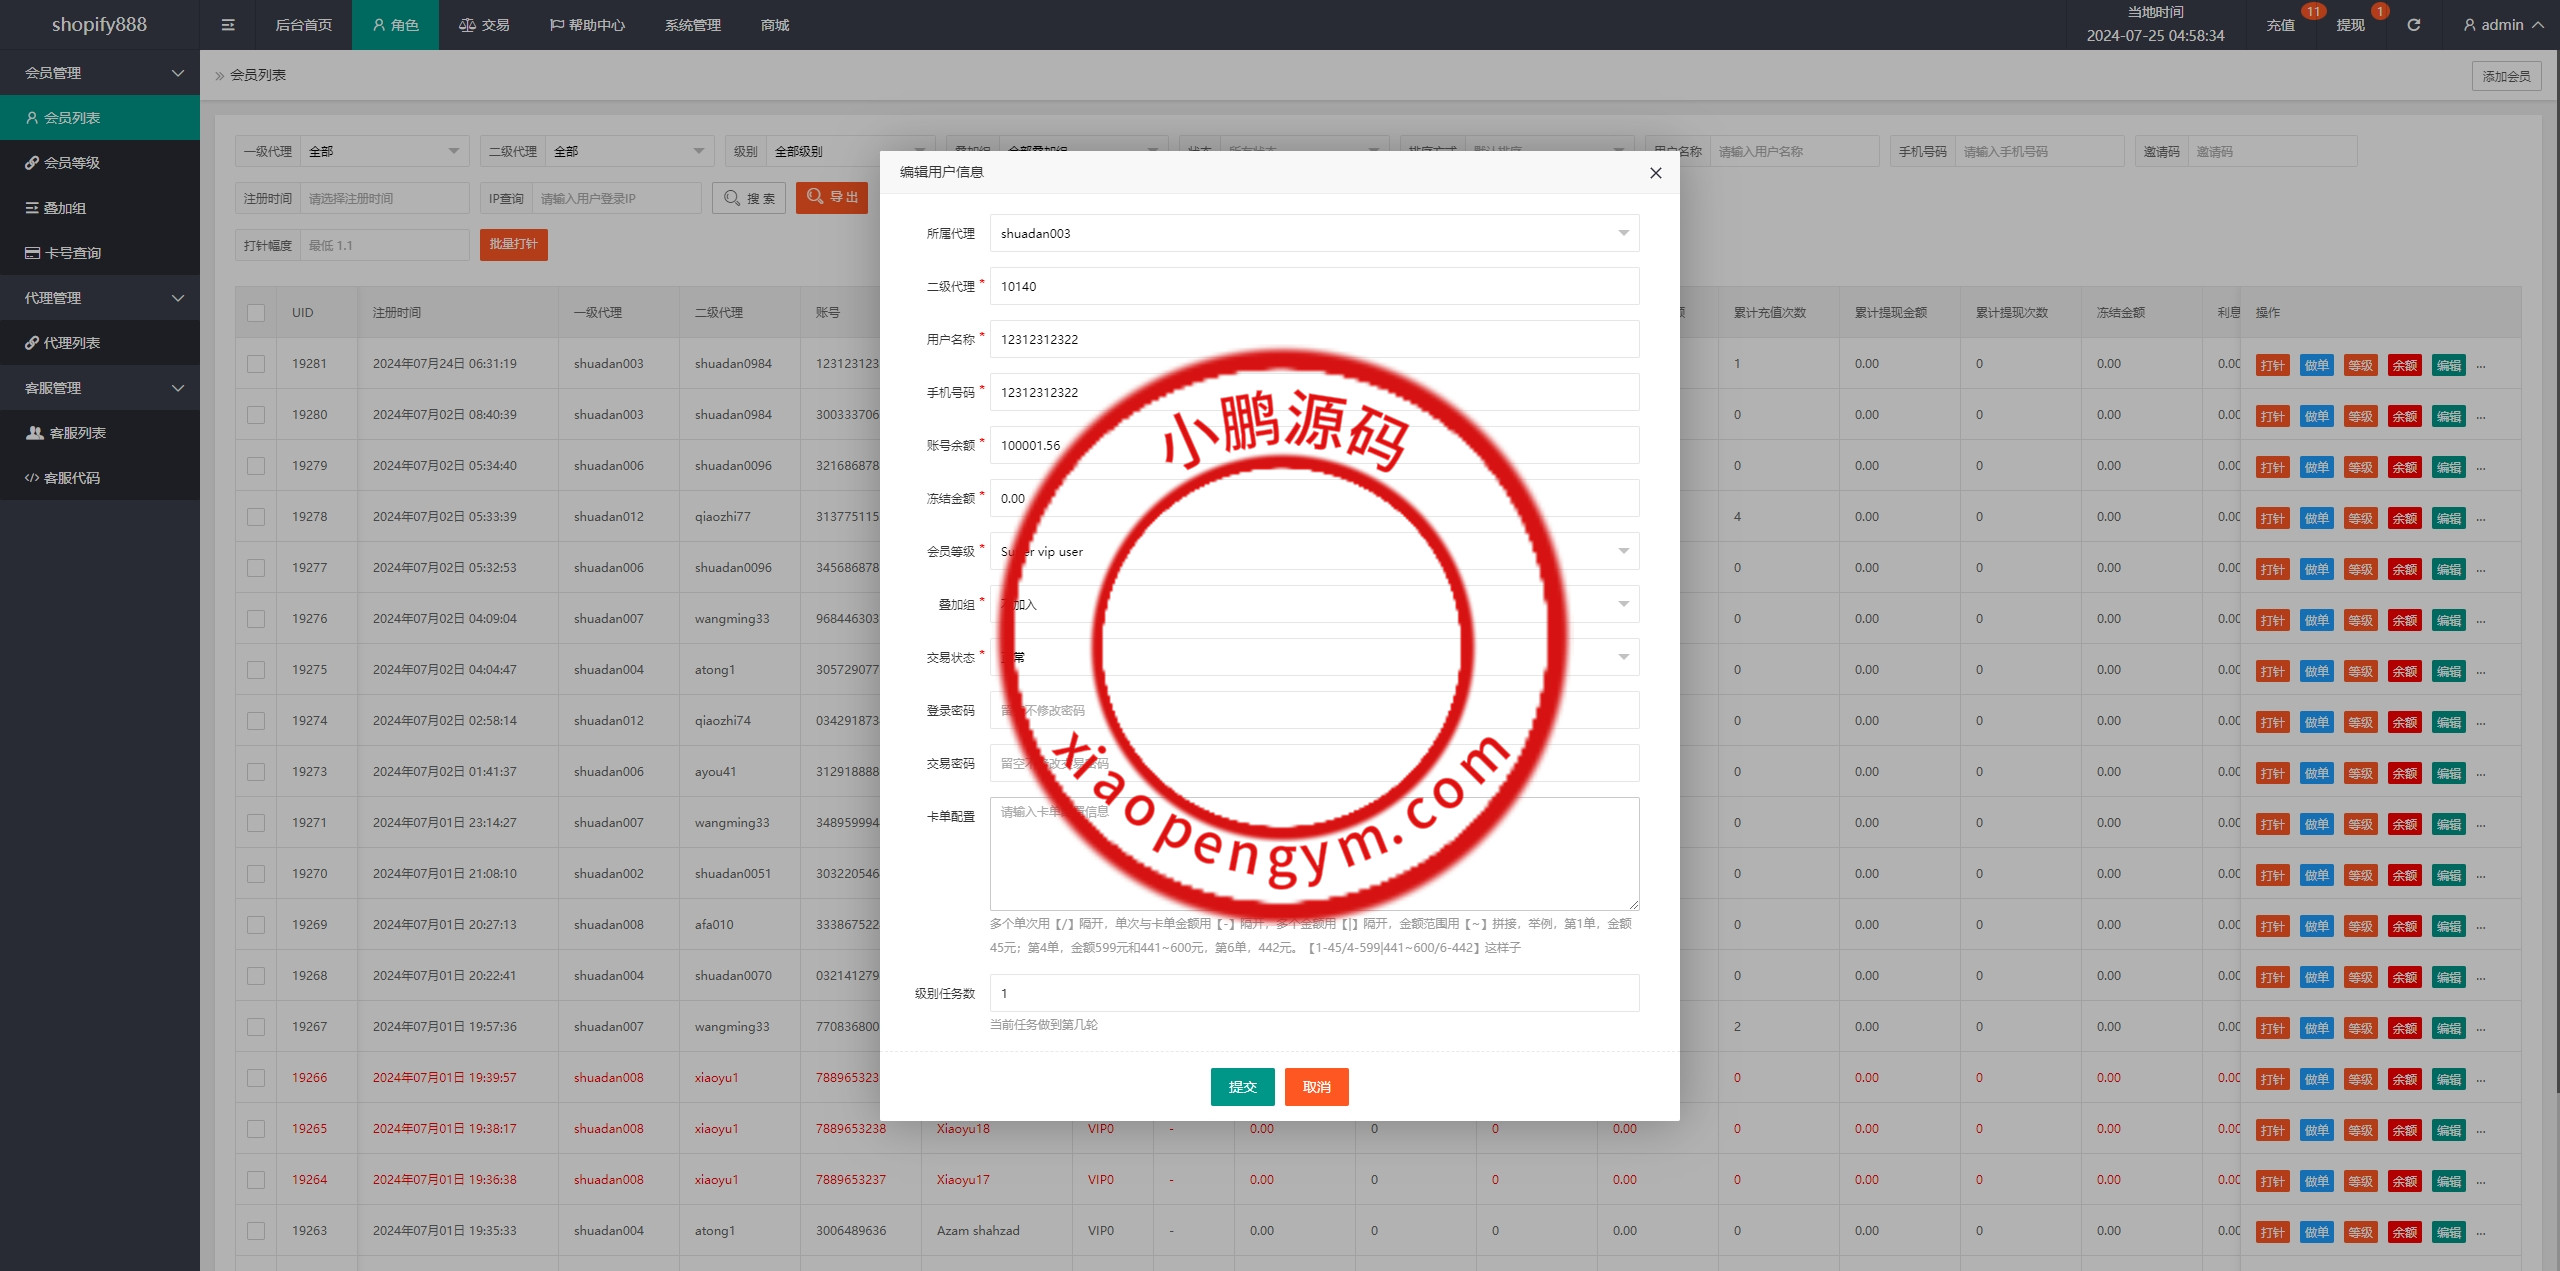Image resolution: width=2560 pixels, height=1271 pixels.
Task: Collapse the 代理管理 sidebar section
Action: [100, 298]
